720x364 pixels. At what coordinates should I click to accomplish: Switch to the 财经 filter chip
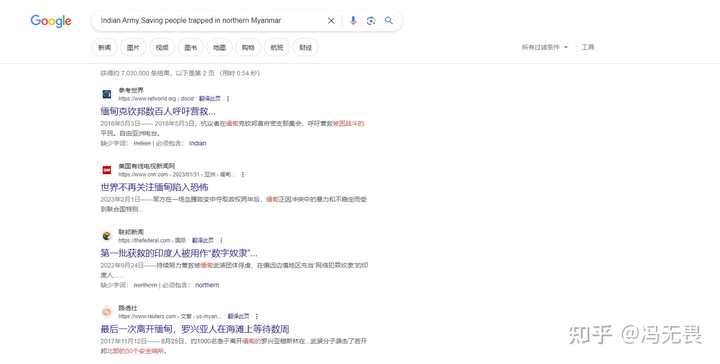[306, 47]
